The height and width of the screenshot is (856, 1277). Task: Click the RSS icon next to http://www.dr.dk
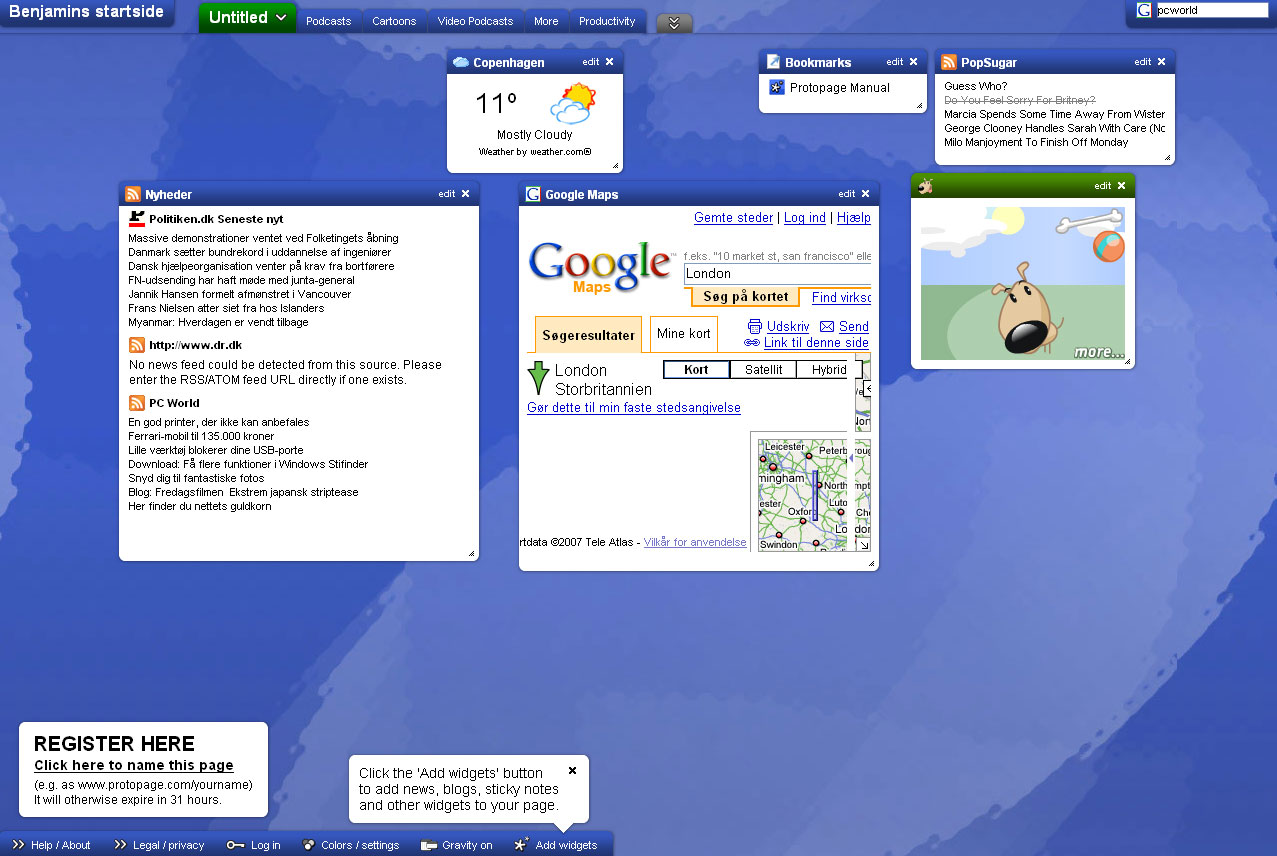137,345
